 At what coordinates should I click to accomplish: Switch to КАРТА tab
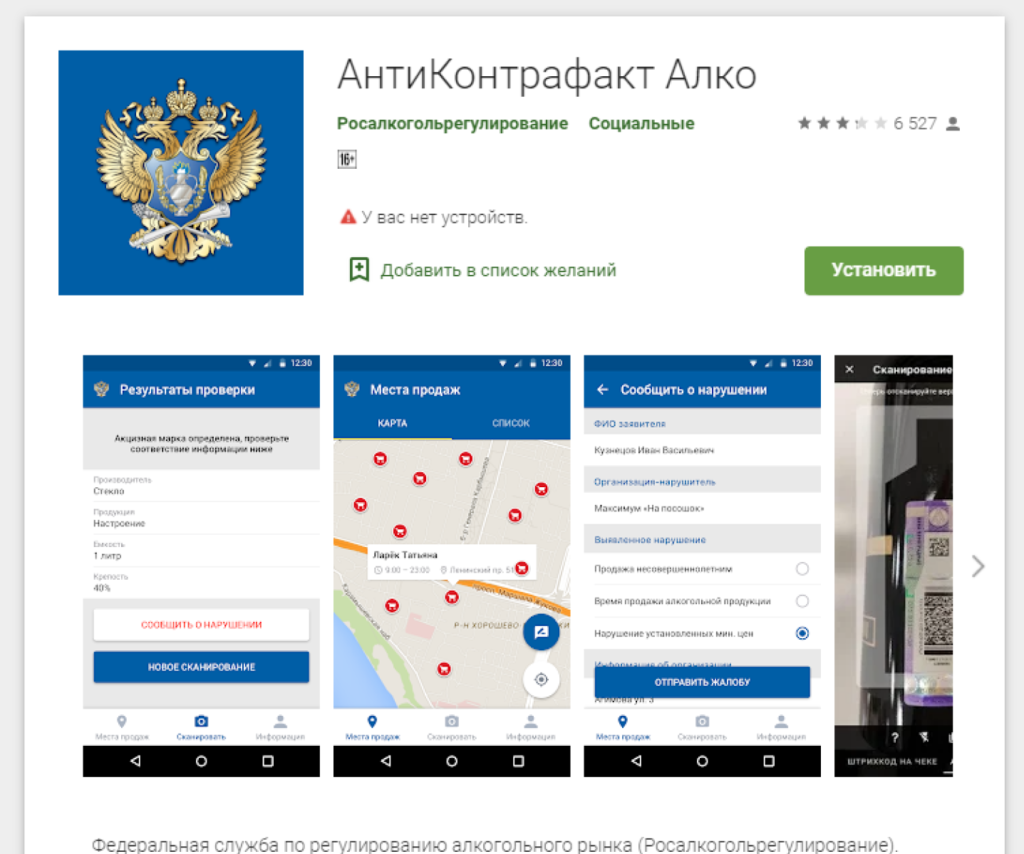coord(392,423)
